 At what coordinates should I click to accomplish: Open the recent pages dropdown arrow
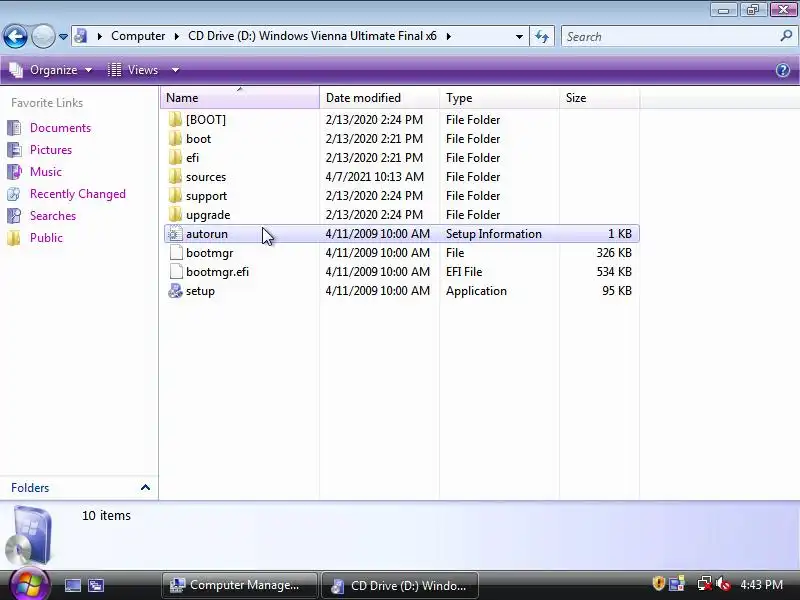tap(63, 37)
